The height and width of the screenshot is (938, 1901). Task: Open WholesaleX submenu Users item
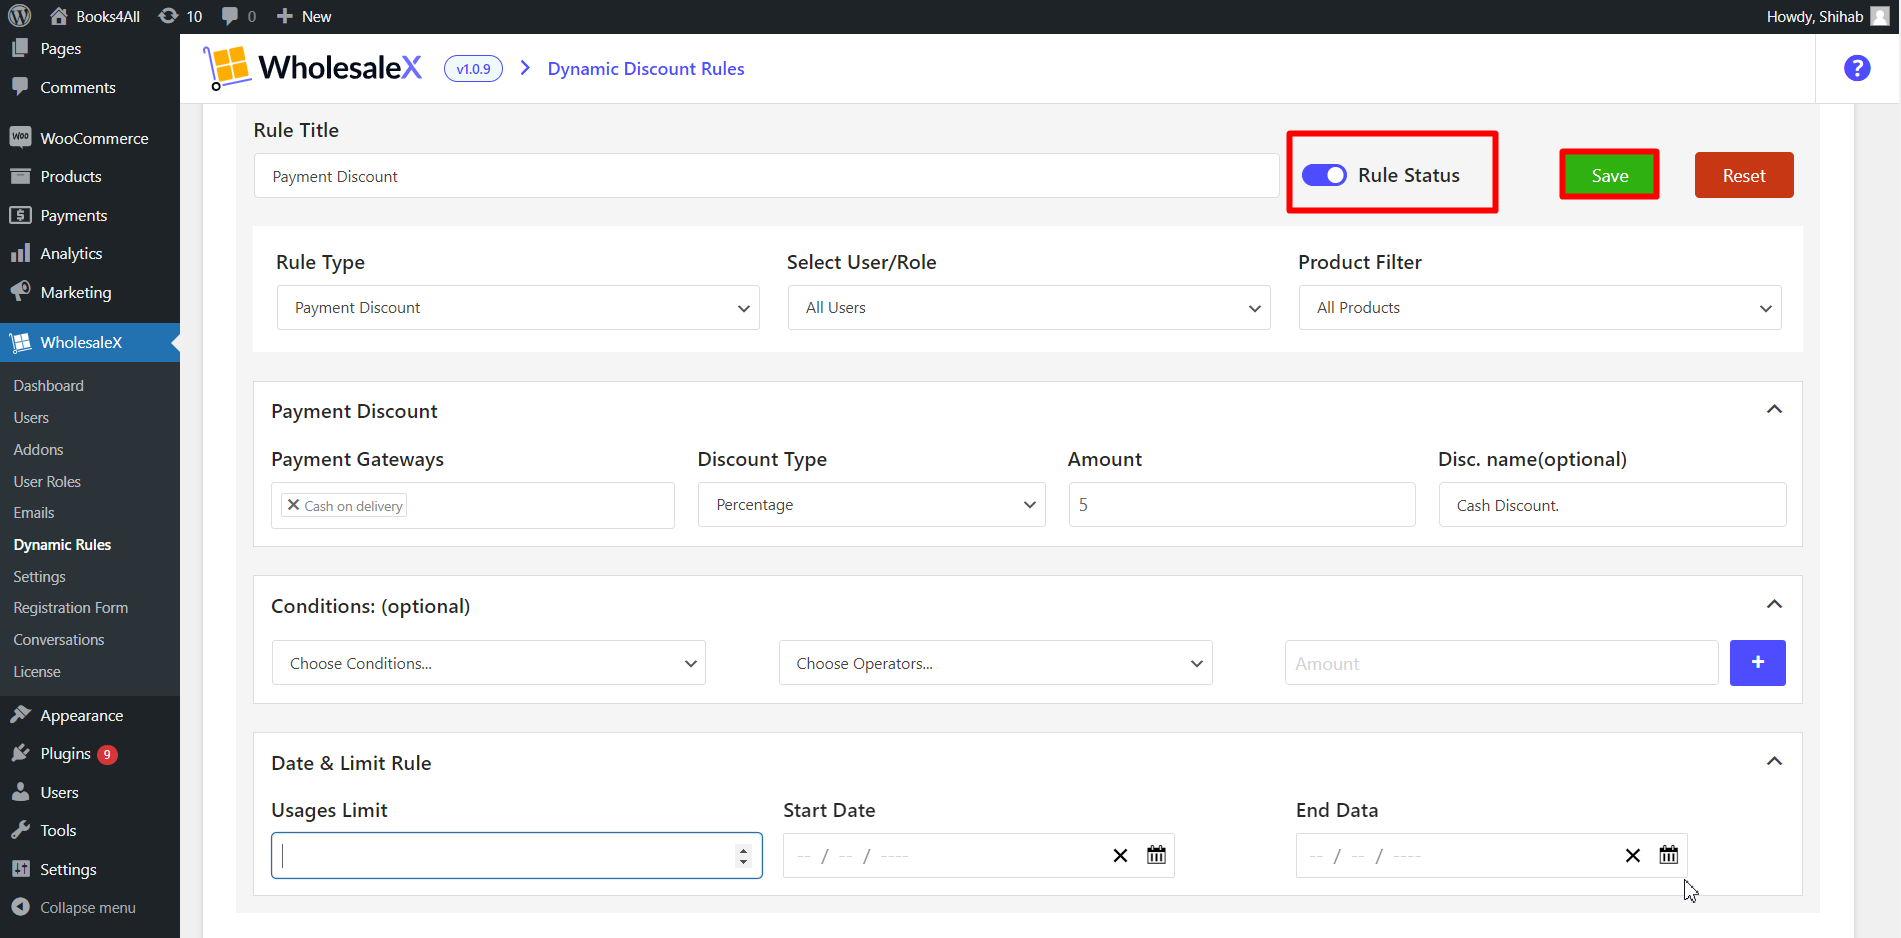(31, 417)
